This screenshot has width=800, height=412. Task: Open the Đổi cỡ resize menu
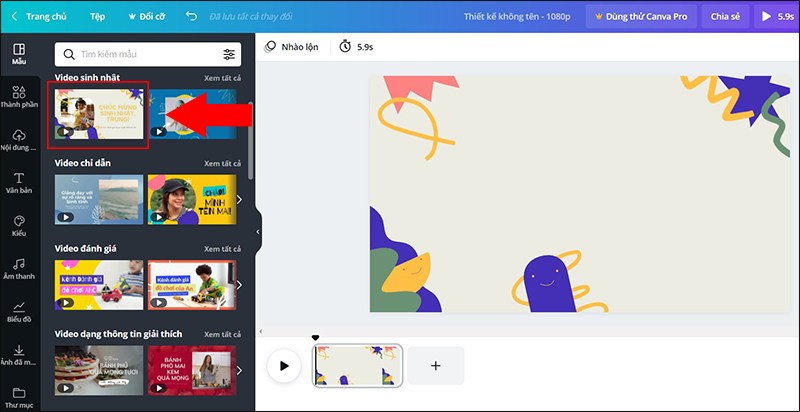[x=146, y=16]
